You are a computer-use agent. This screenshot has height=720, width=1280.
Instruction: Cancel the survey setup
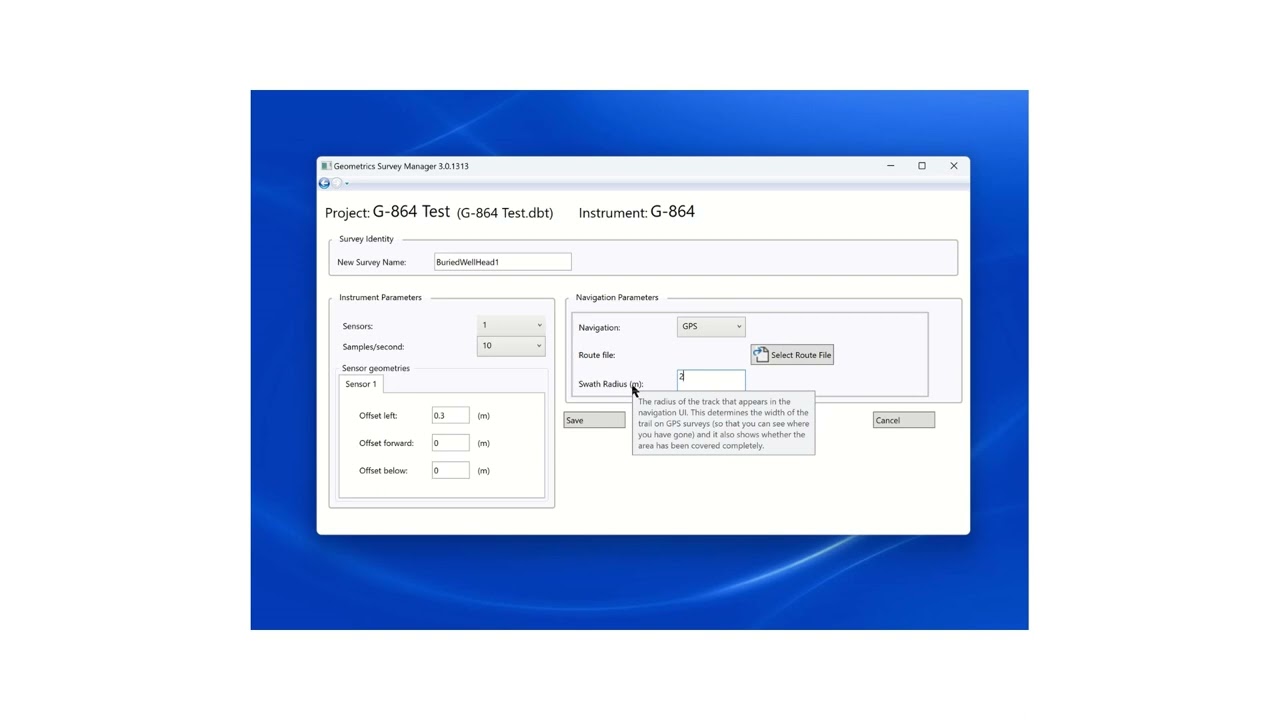pyautogui.click(x=903, y=420)
